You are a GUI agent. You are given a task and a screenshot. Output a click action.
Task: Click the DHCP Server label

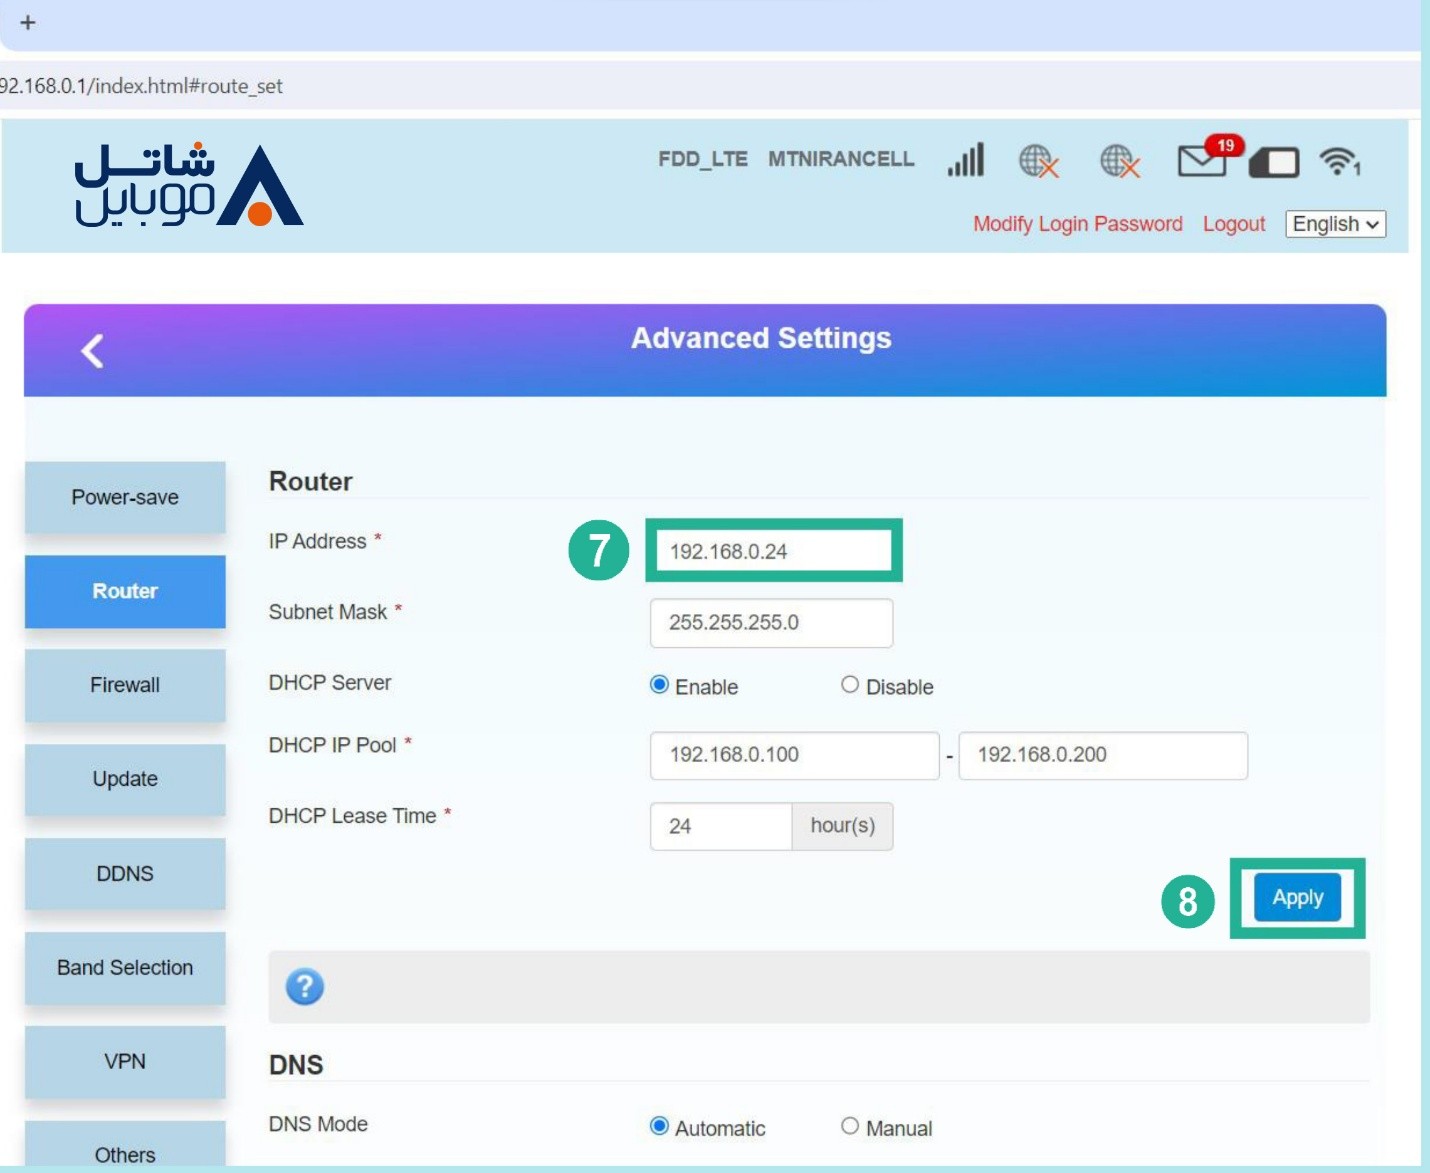coord(330,683)
